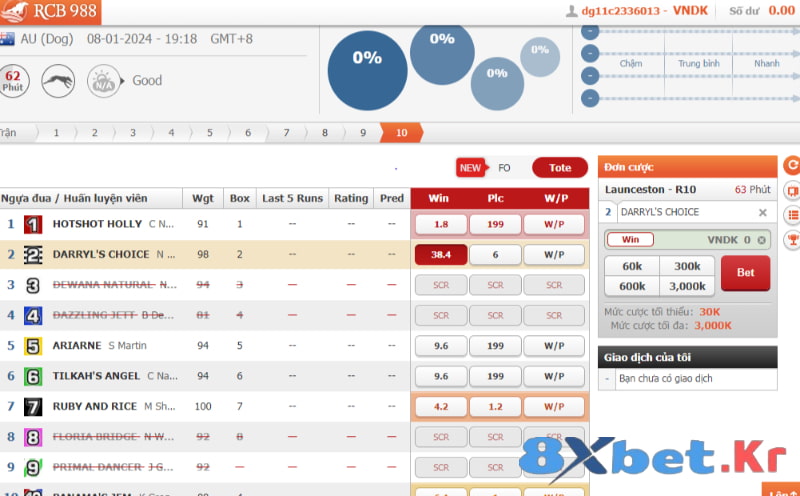Switch odds type to Tote

click(560, 168)
